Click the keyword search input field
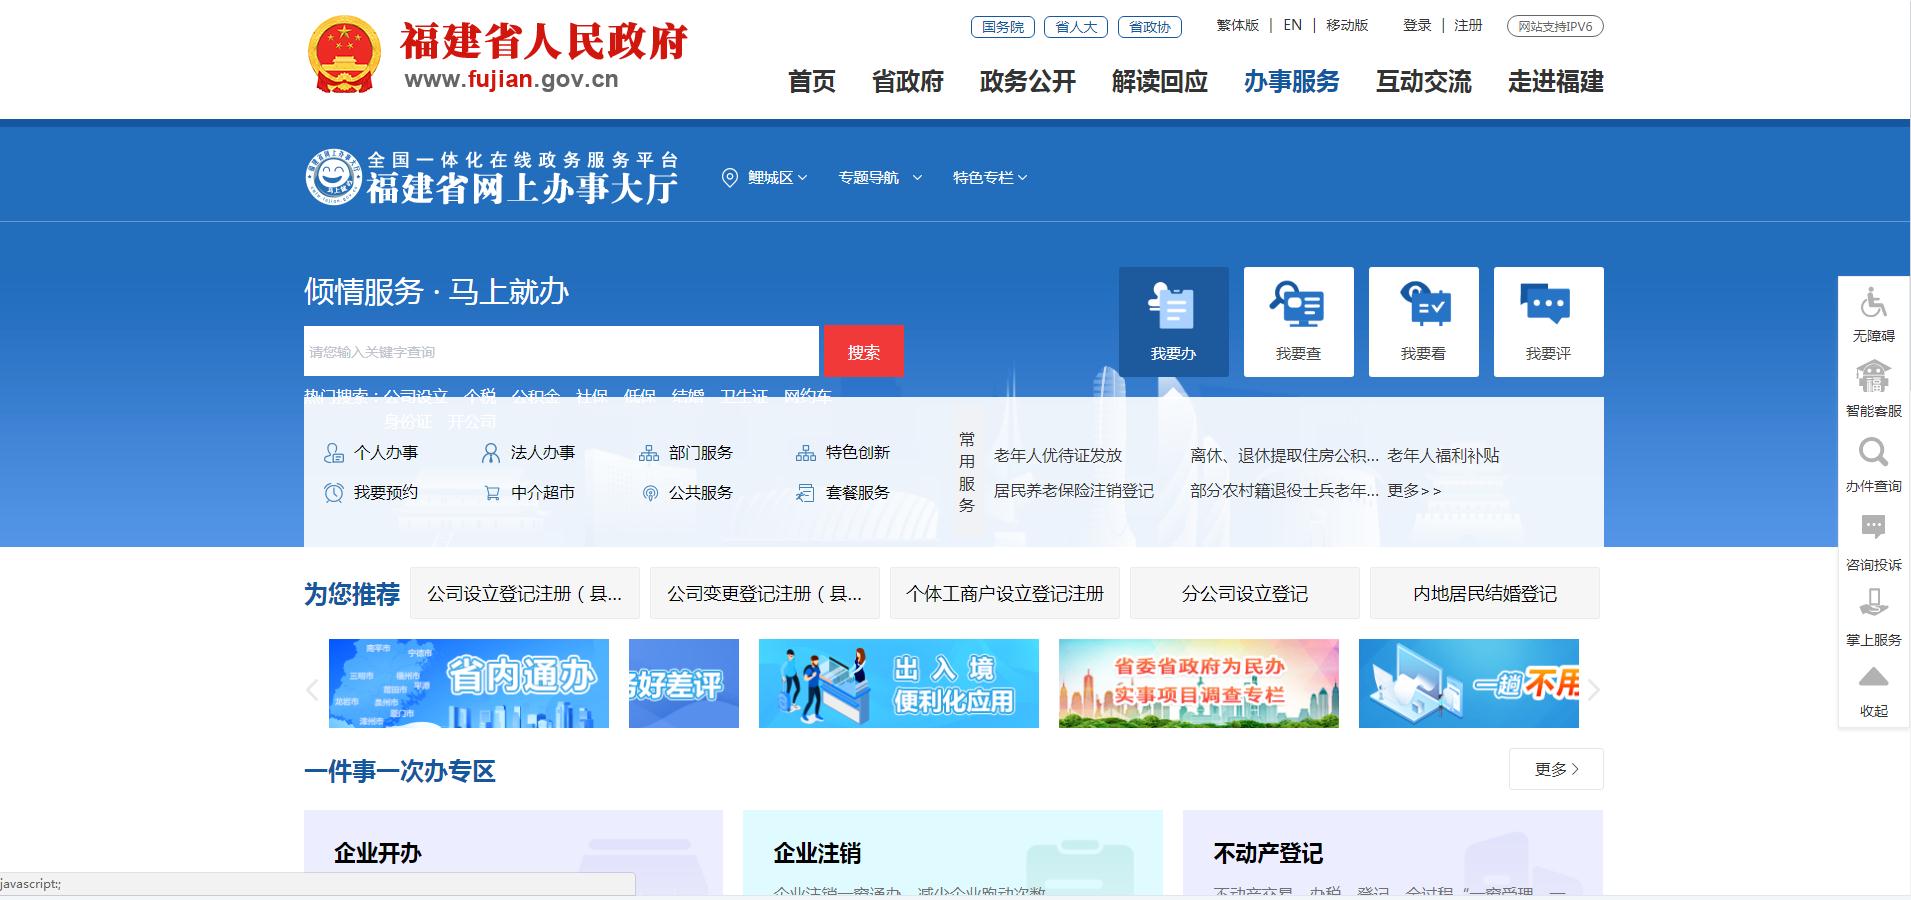The height and width of the screenshot is (900, 1911). (x=560, y=351)
